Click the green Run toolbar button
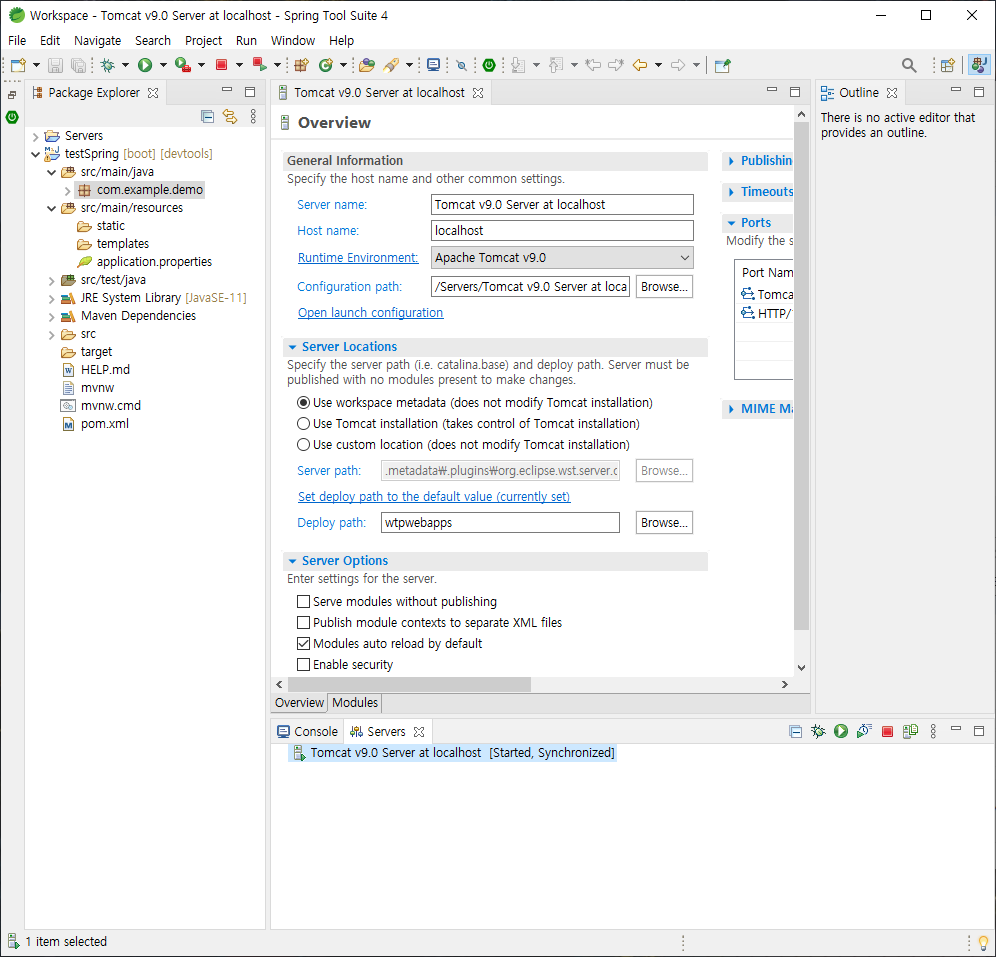 coord(145,65)
